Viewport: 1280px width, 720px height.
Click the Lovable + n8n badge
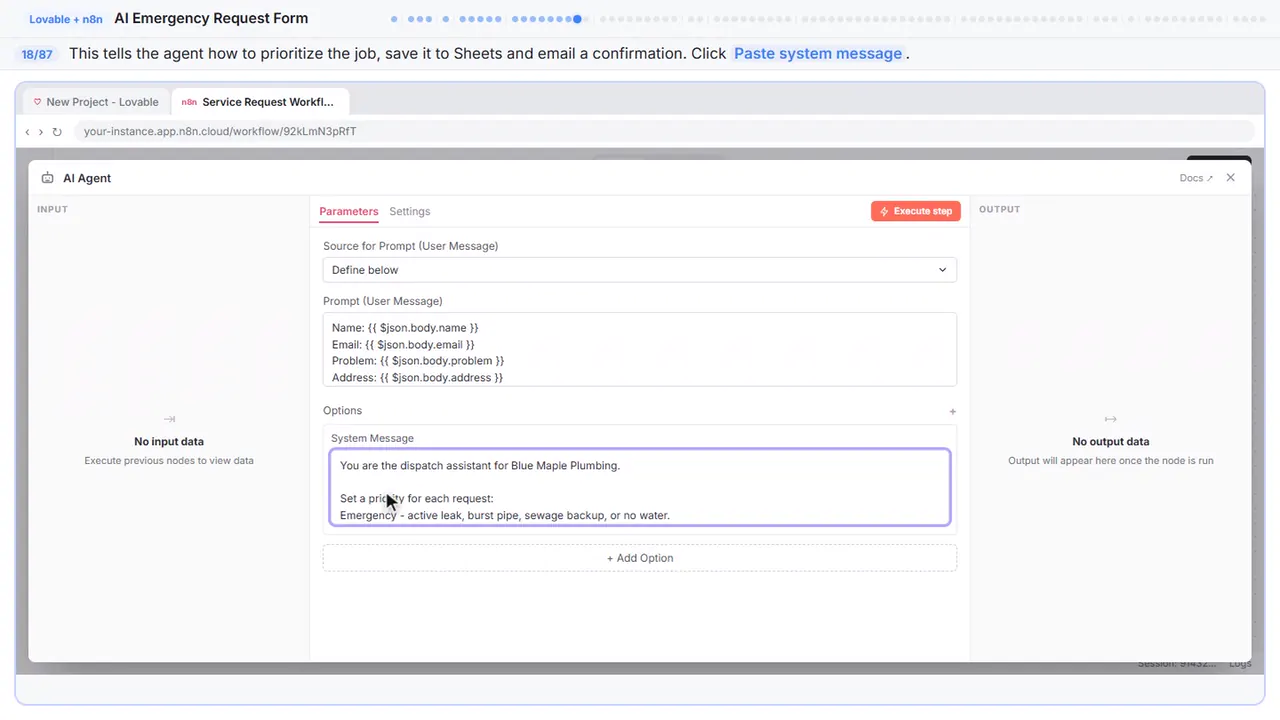[x=66, y=19]
